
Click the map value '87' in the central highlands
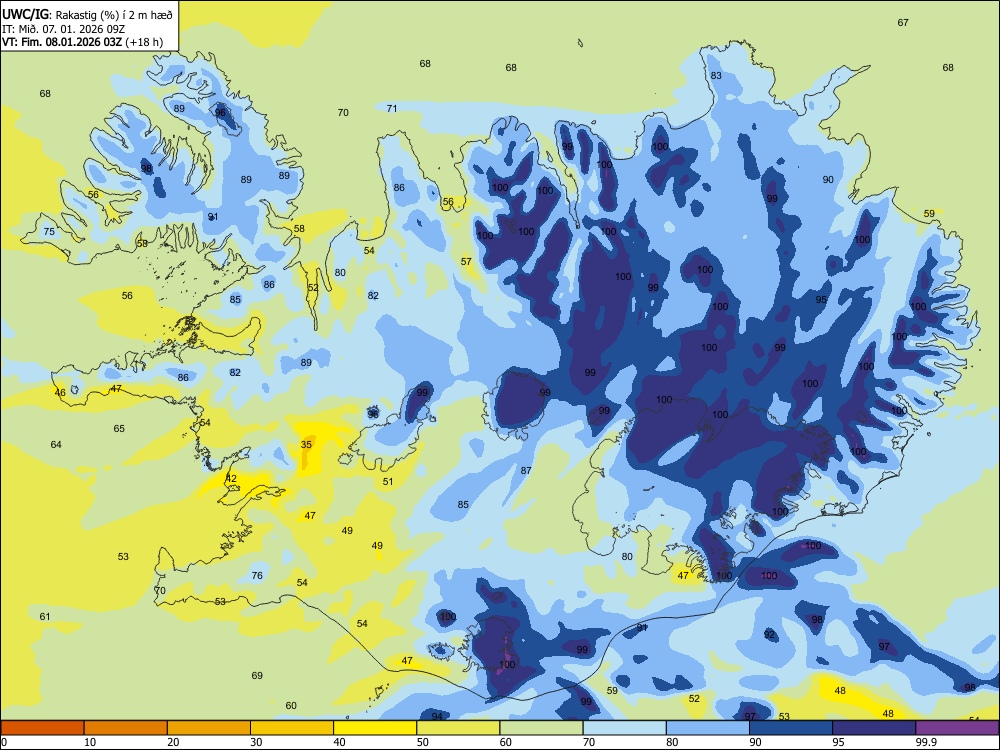(x=526, y=471)
